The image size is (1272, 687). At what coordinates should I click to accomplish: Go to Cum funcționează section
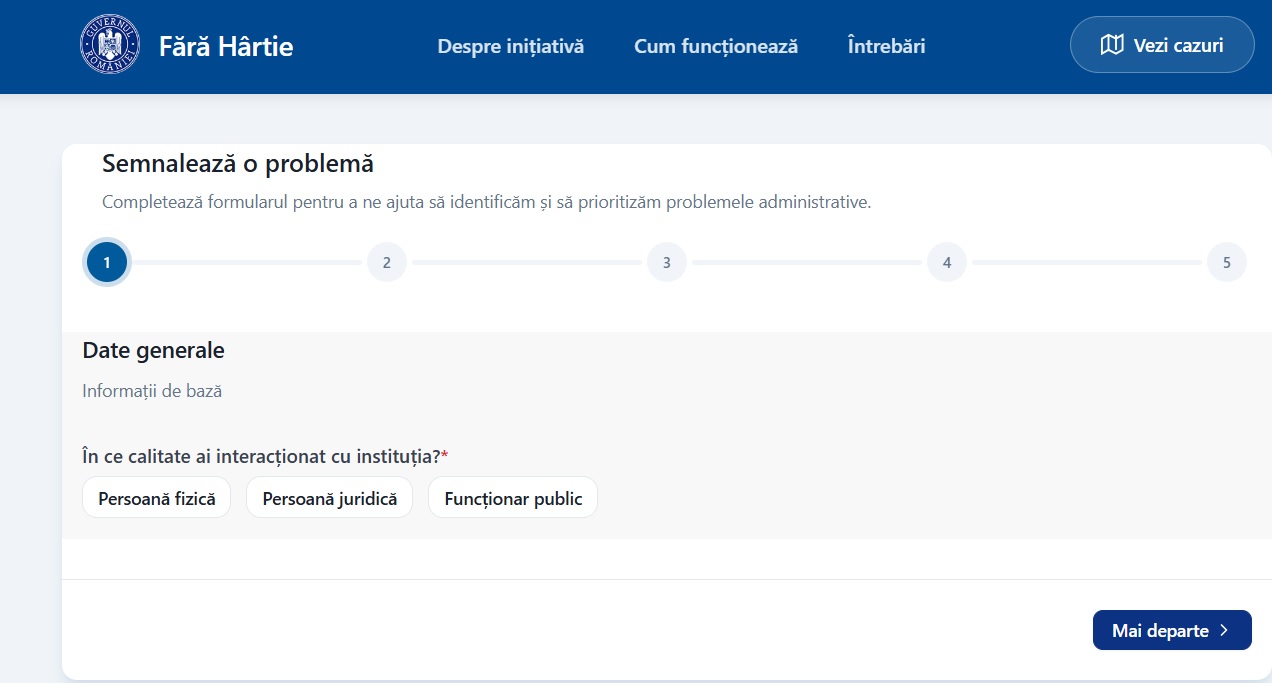(716, 46)
